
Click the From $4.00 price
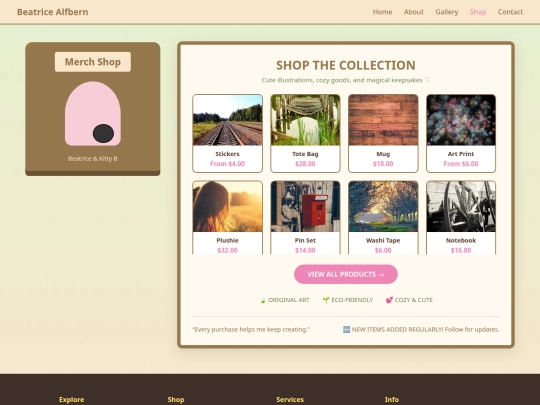point(227,164)
